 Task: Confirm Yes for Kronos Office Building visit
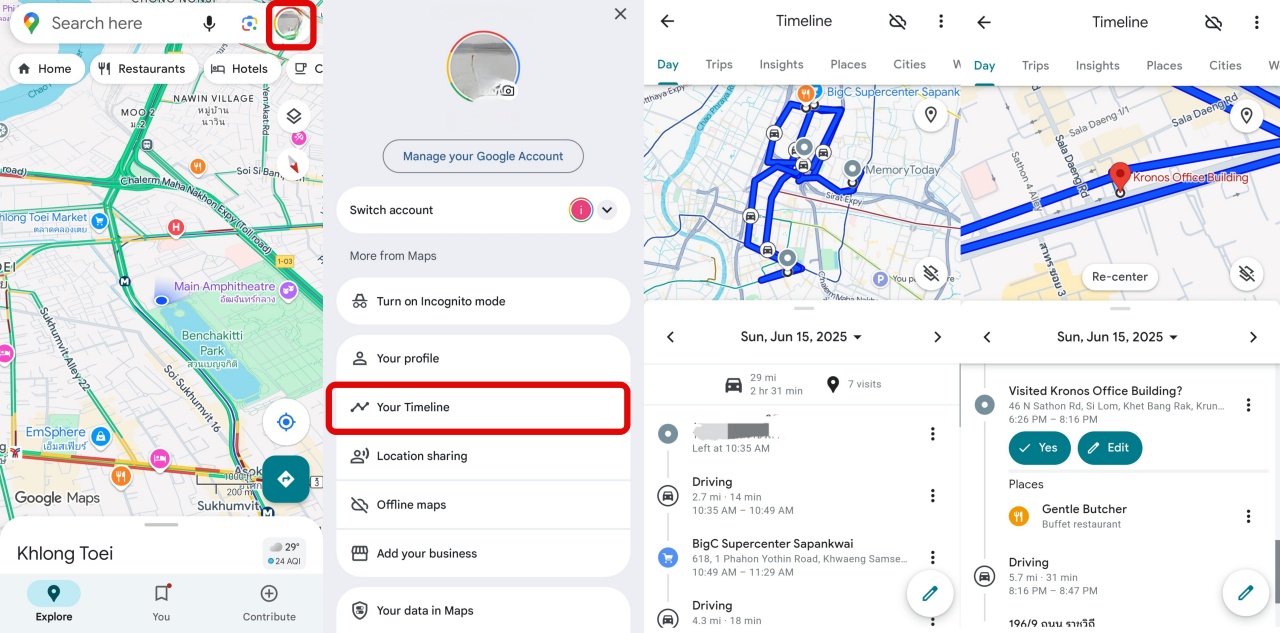point(1038,448)
